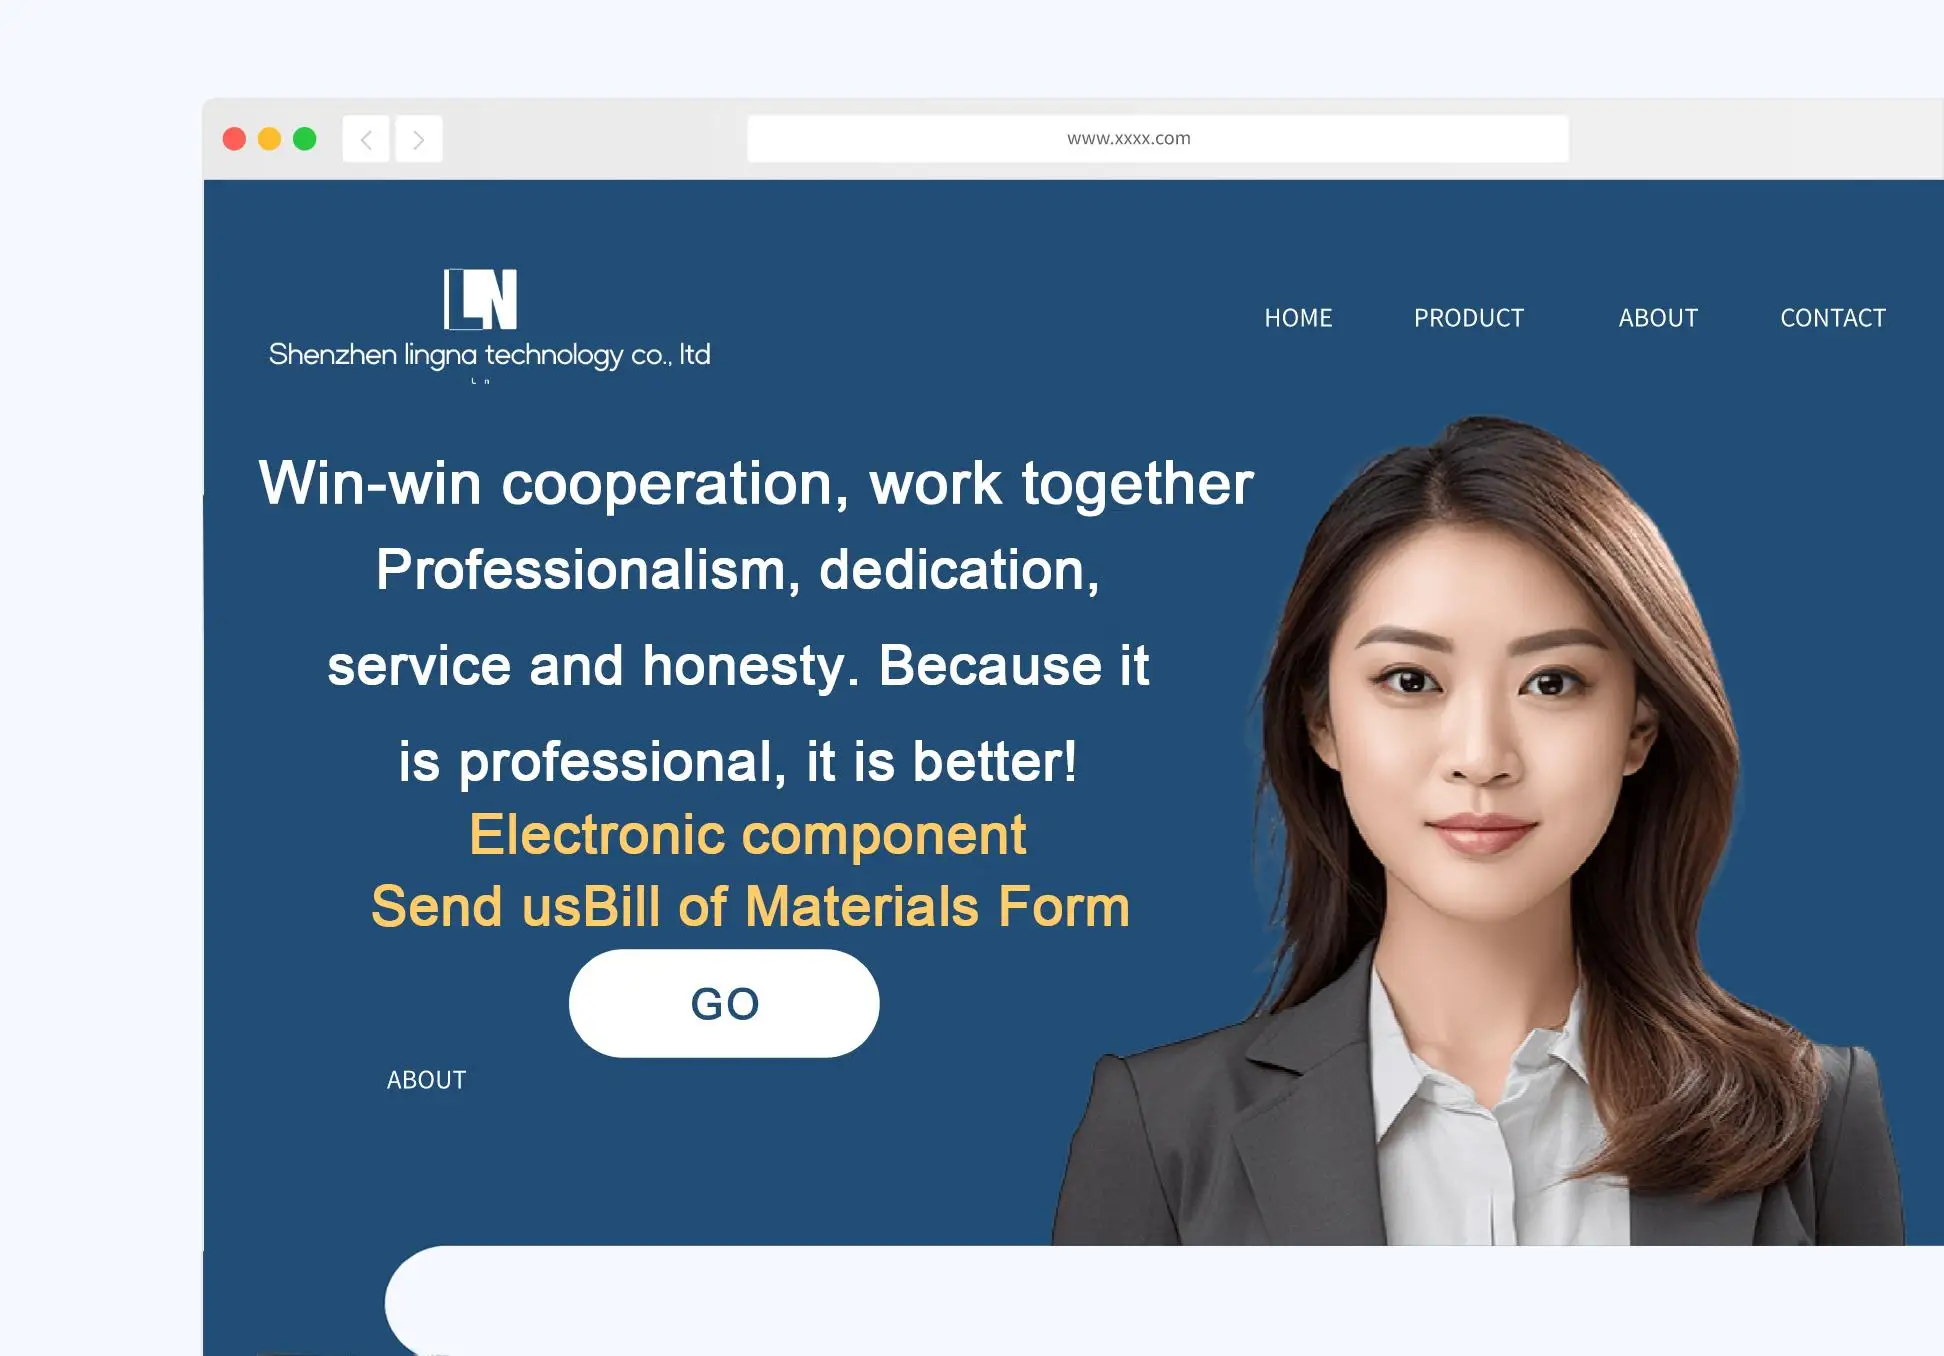Screen dimensions: 1944x1356
Task: Click the white GO button
Action: pos(724,1003)
